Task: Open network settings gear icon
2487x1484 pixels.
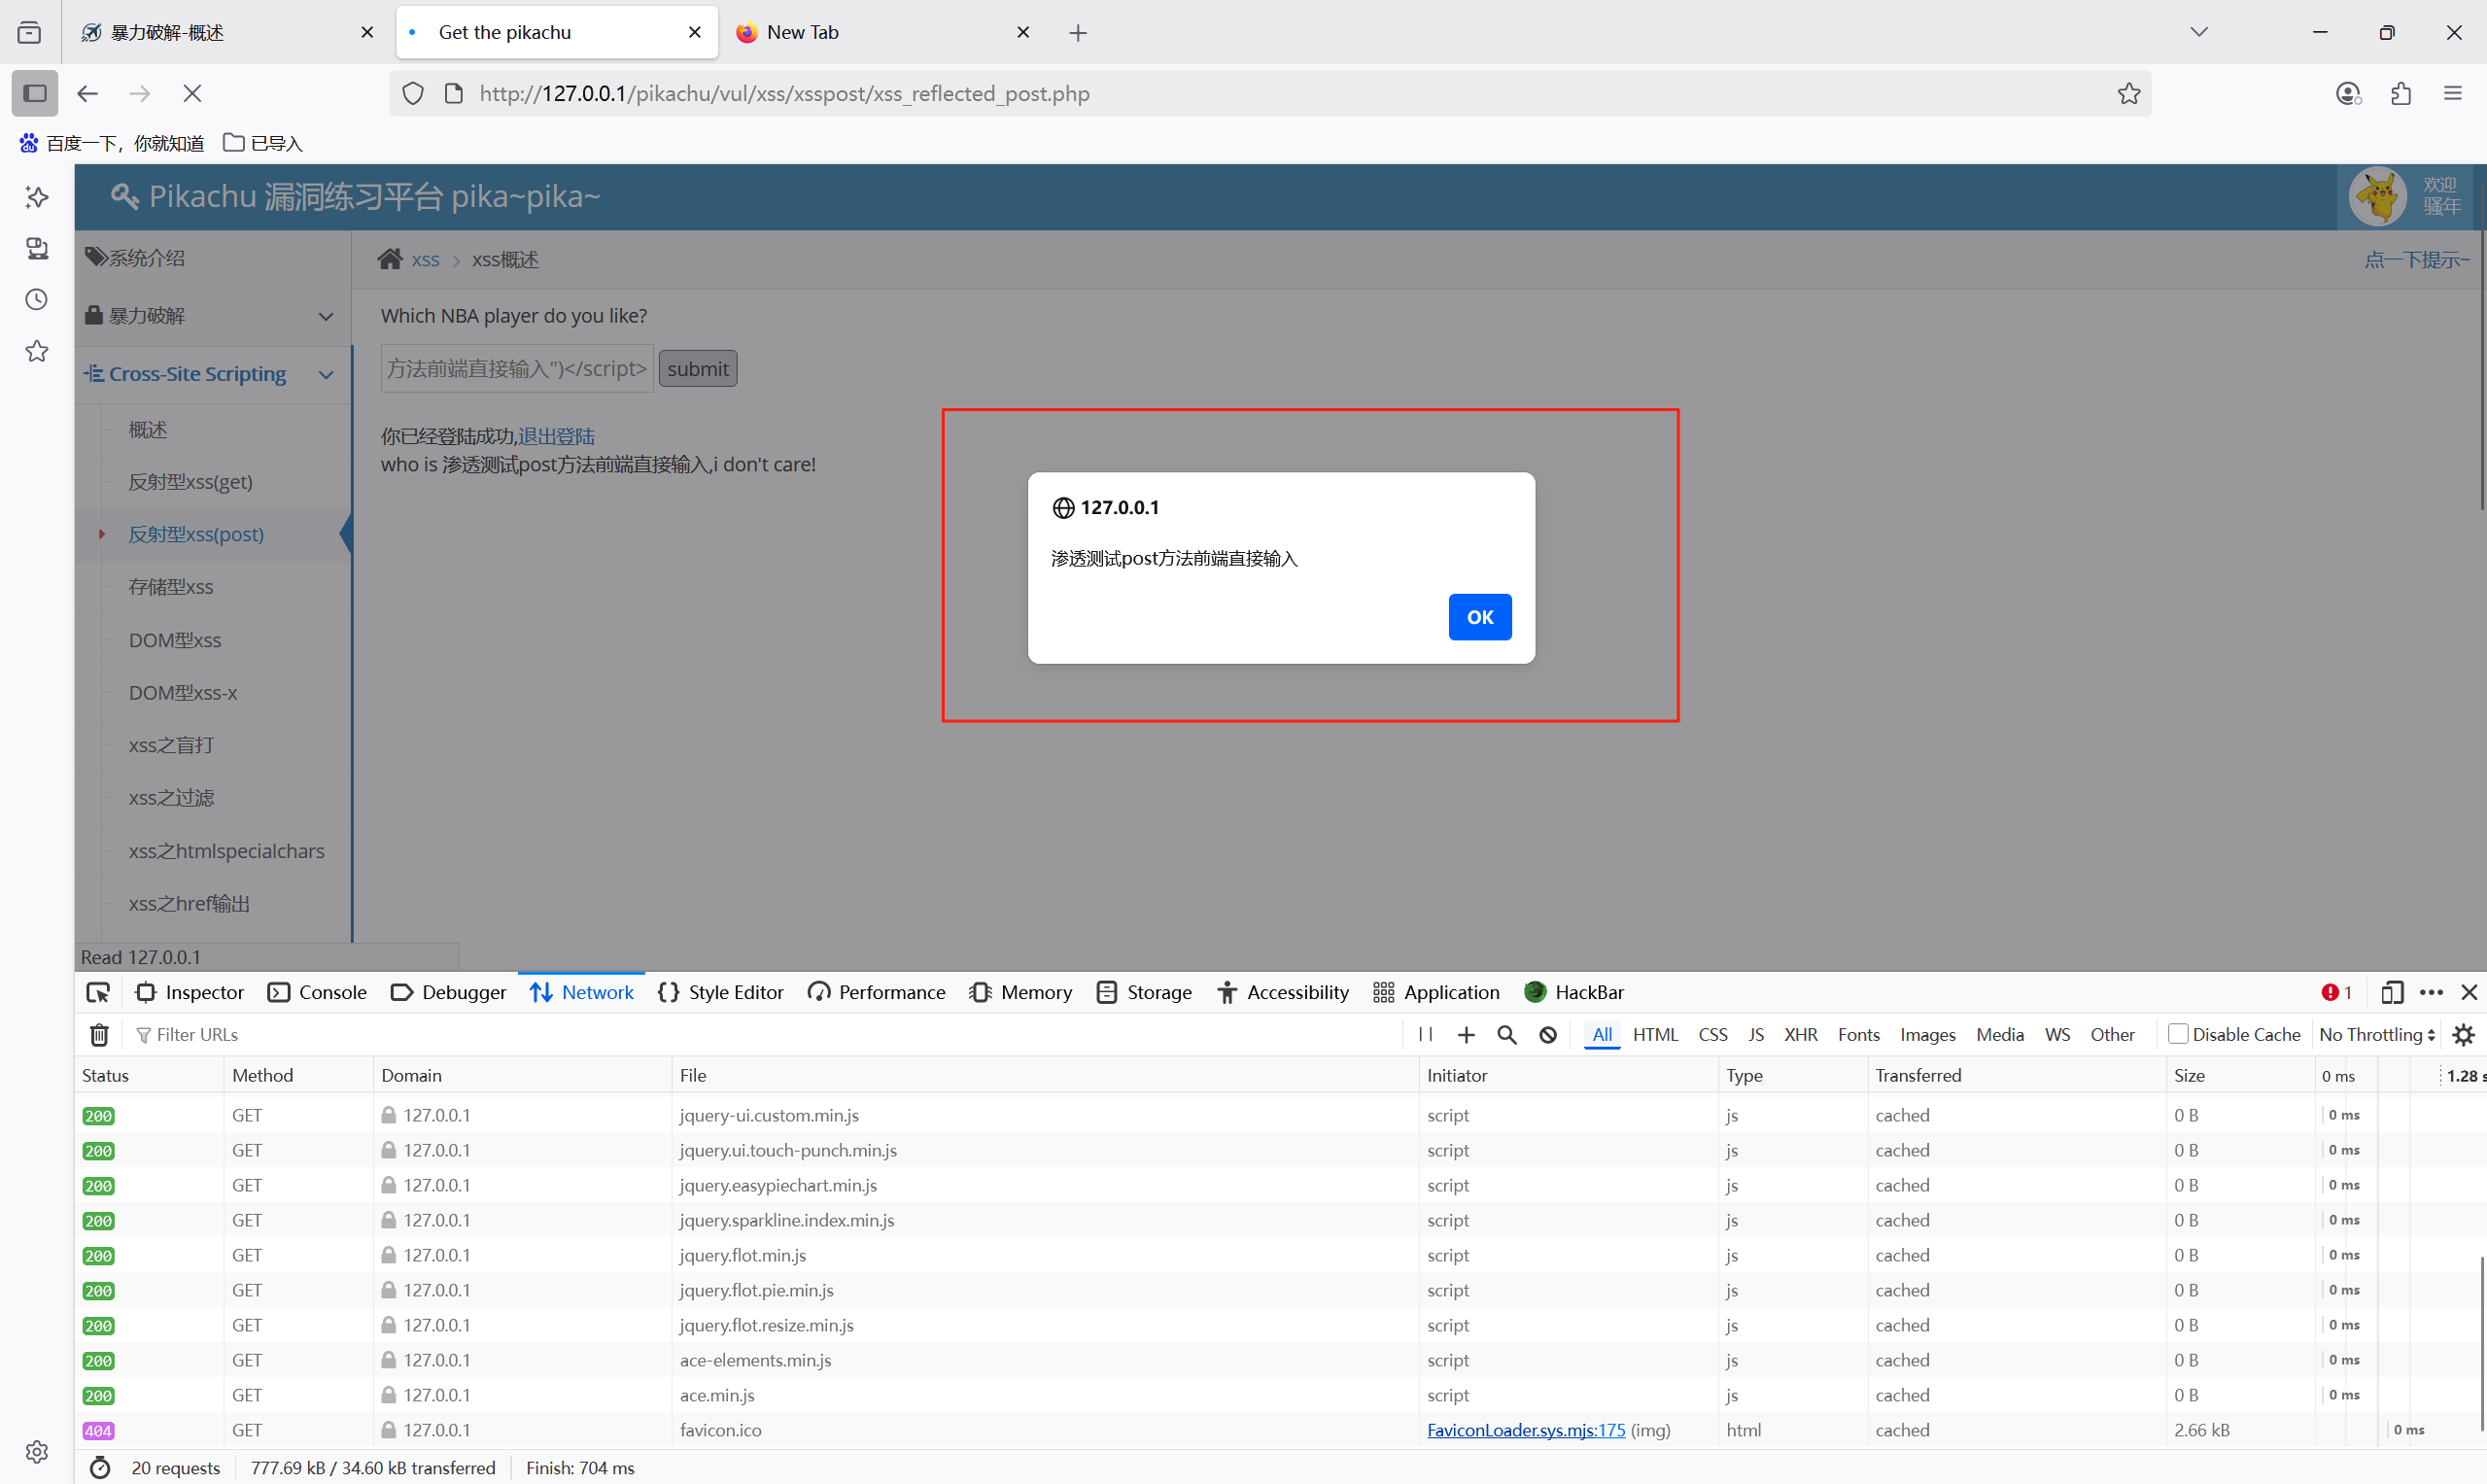Action: click(x=2463, y=1035)
